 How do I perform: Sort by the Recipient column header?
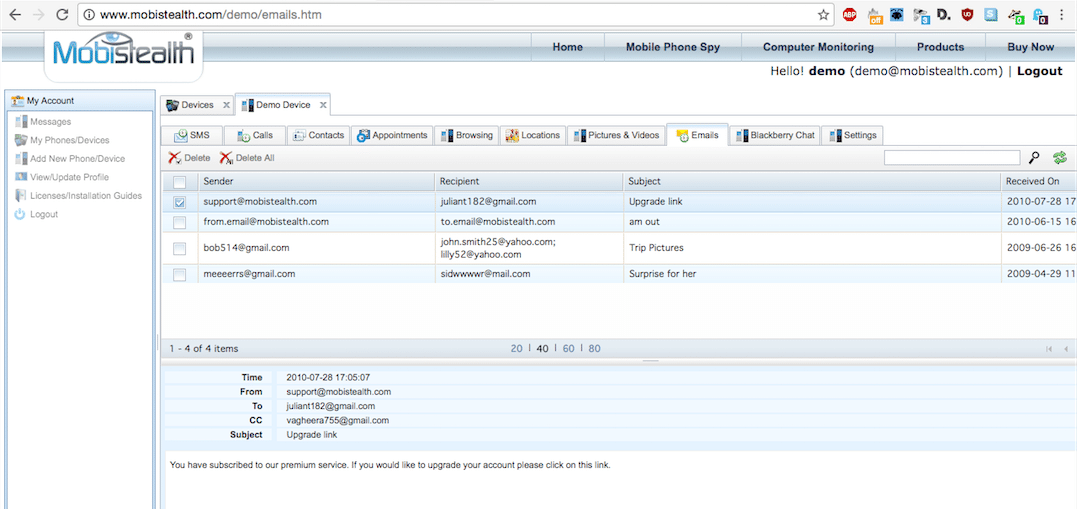[x=530, y=182]
